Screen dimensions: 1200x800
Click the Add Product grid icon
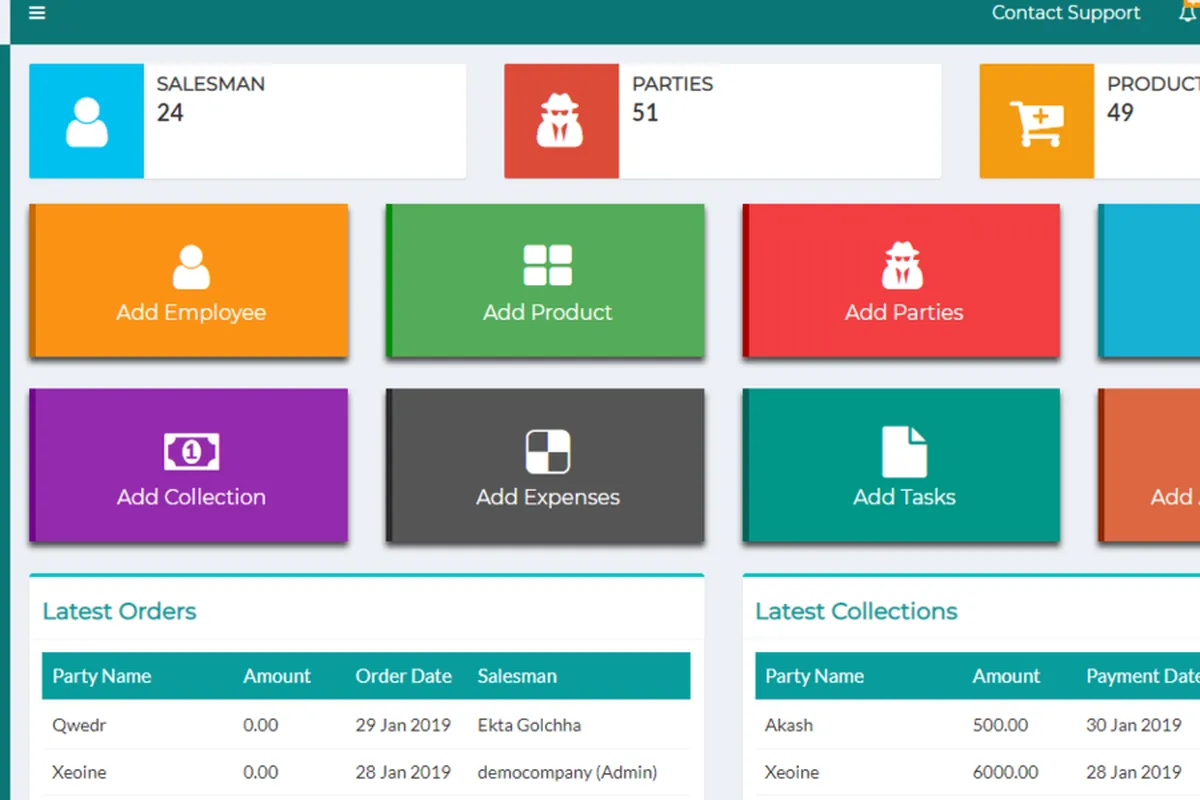547,266
